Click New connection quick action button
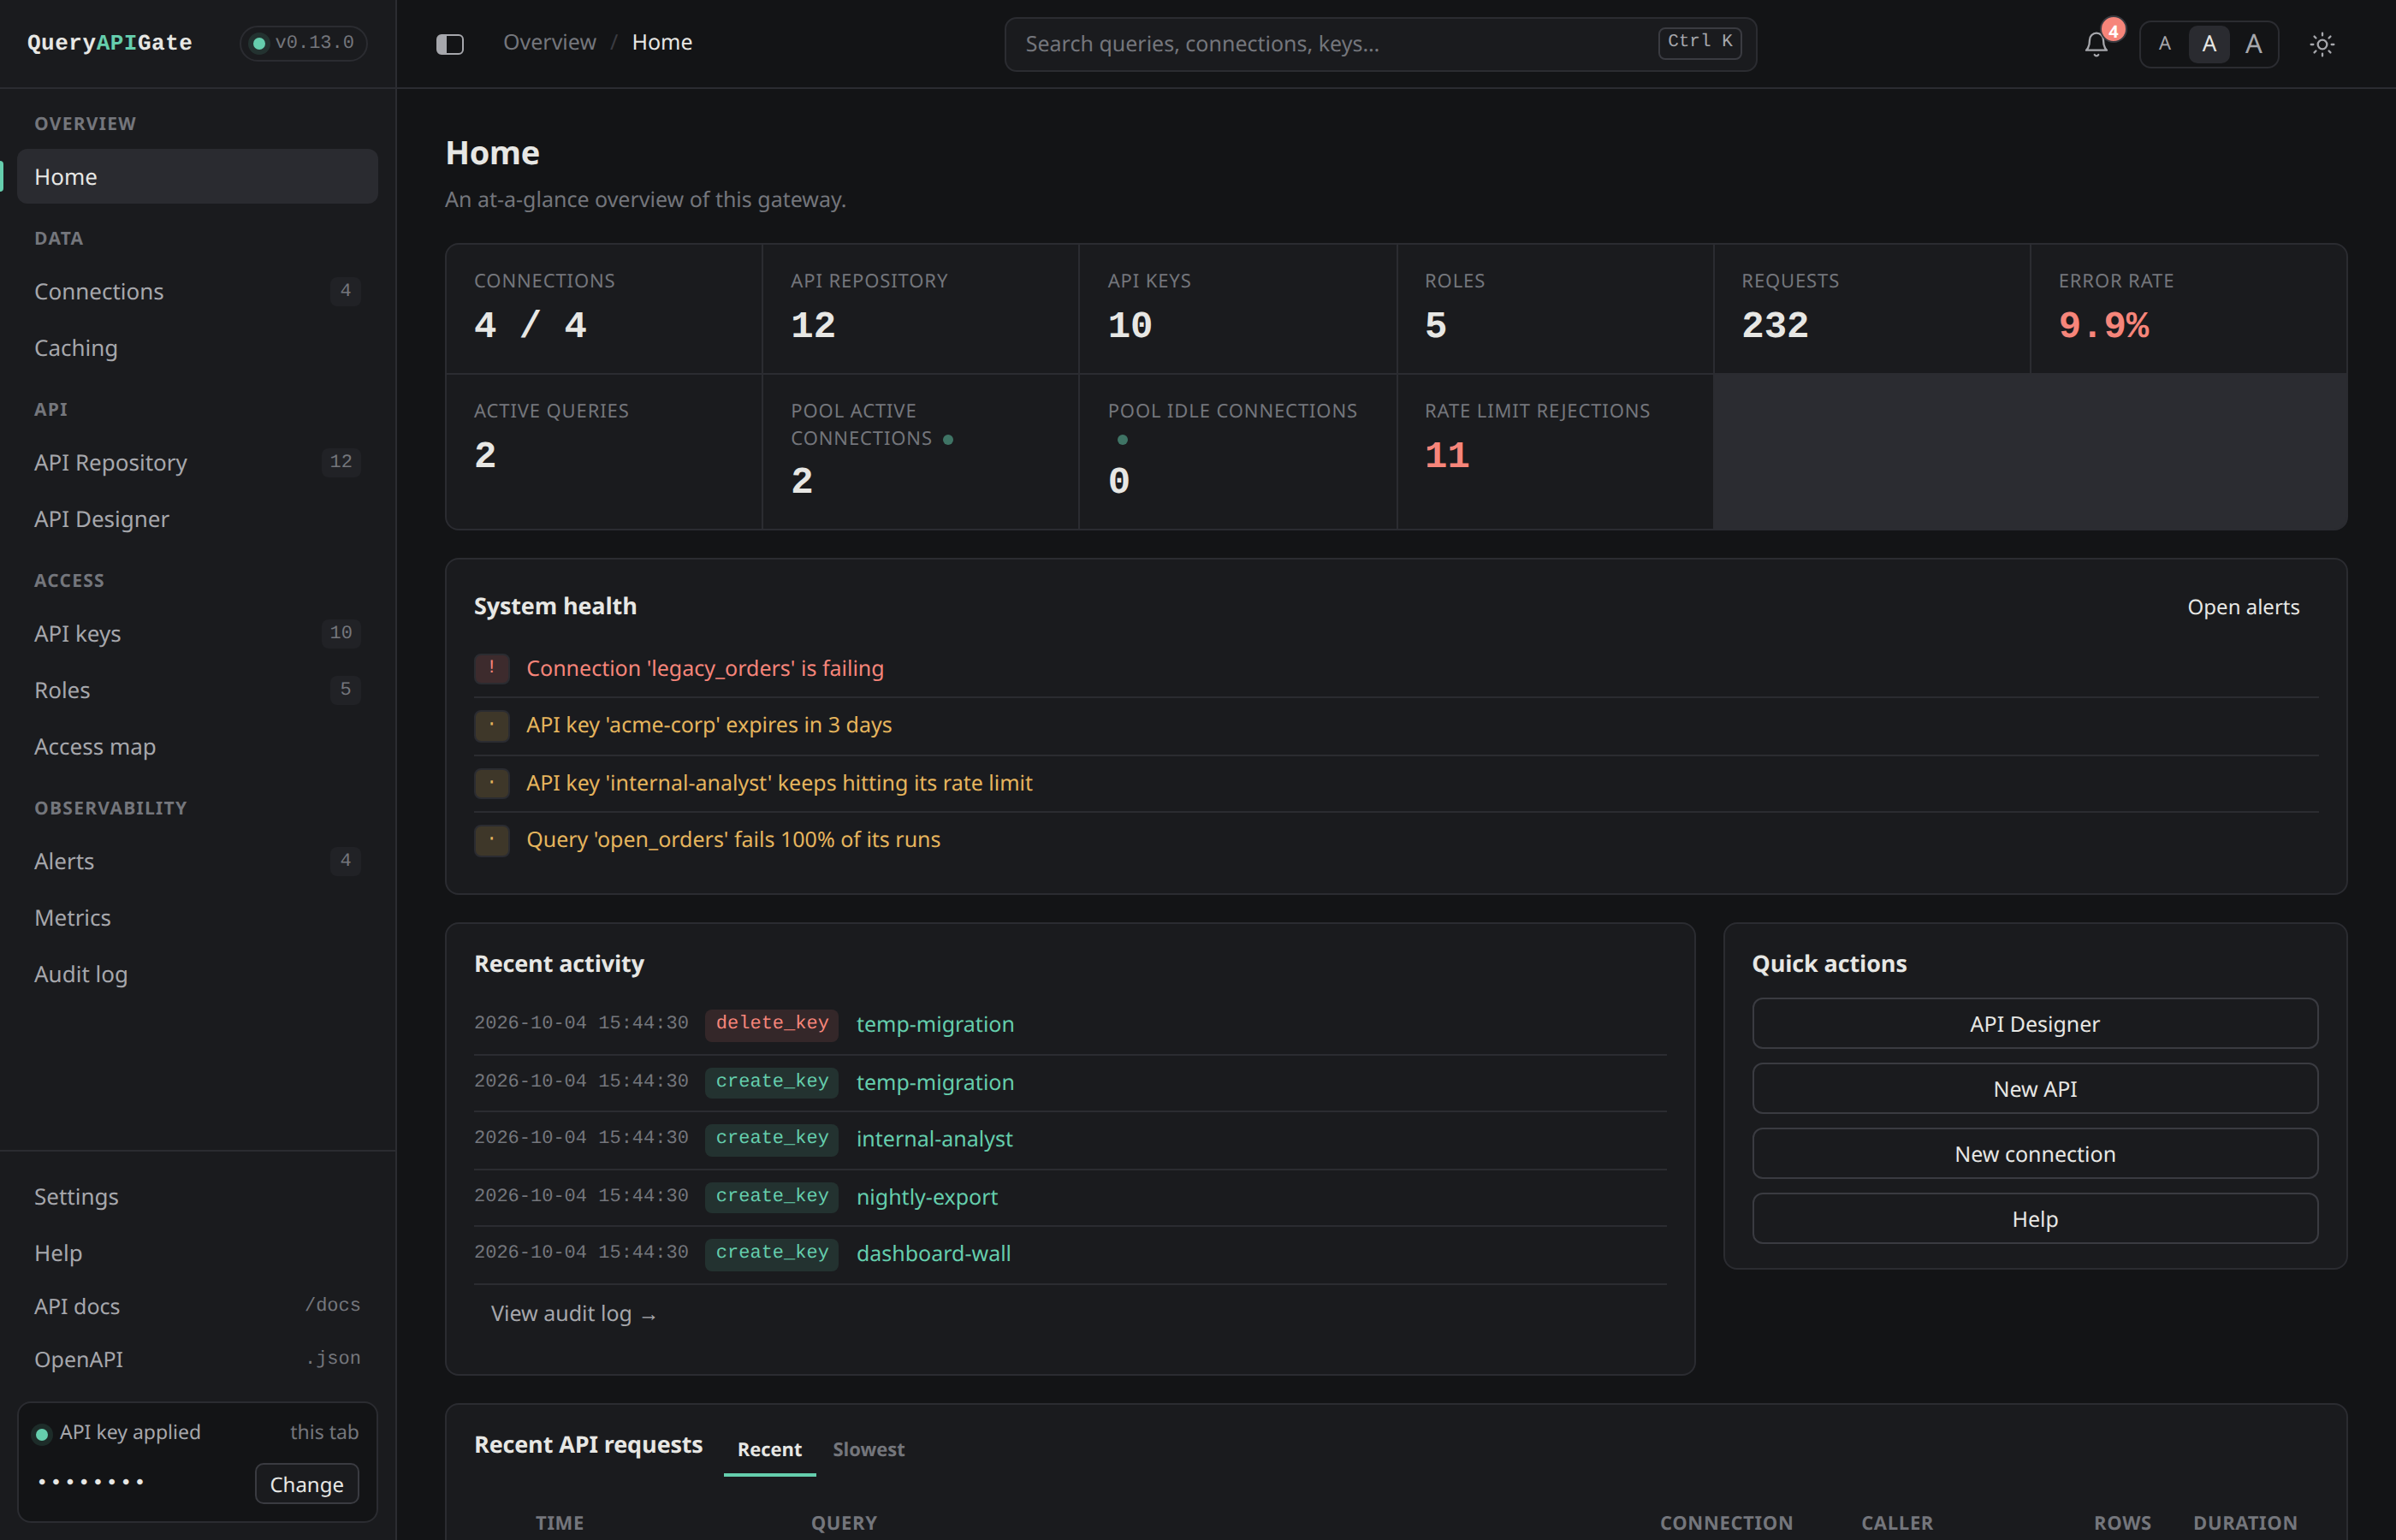 tap(2034, 1154)
